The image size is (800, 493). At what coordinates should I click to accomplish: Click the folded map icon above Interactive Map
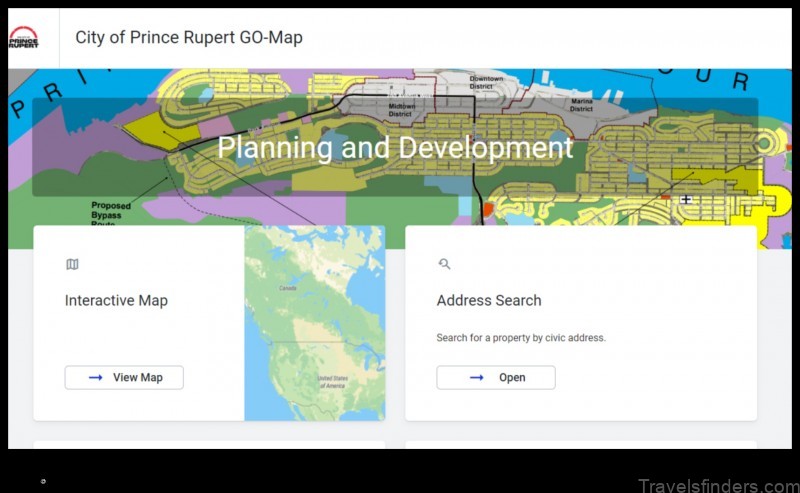tap(72, 264)
